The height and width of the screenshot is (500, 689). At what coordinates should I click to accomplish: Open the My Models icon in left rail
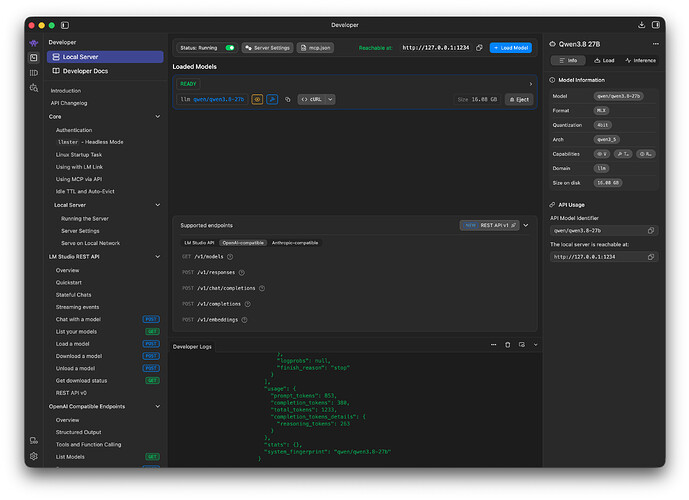(34, 73)
